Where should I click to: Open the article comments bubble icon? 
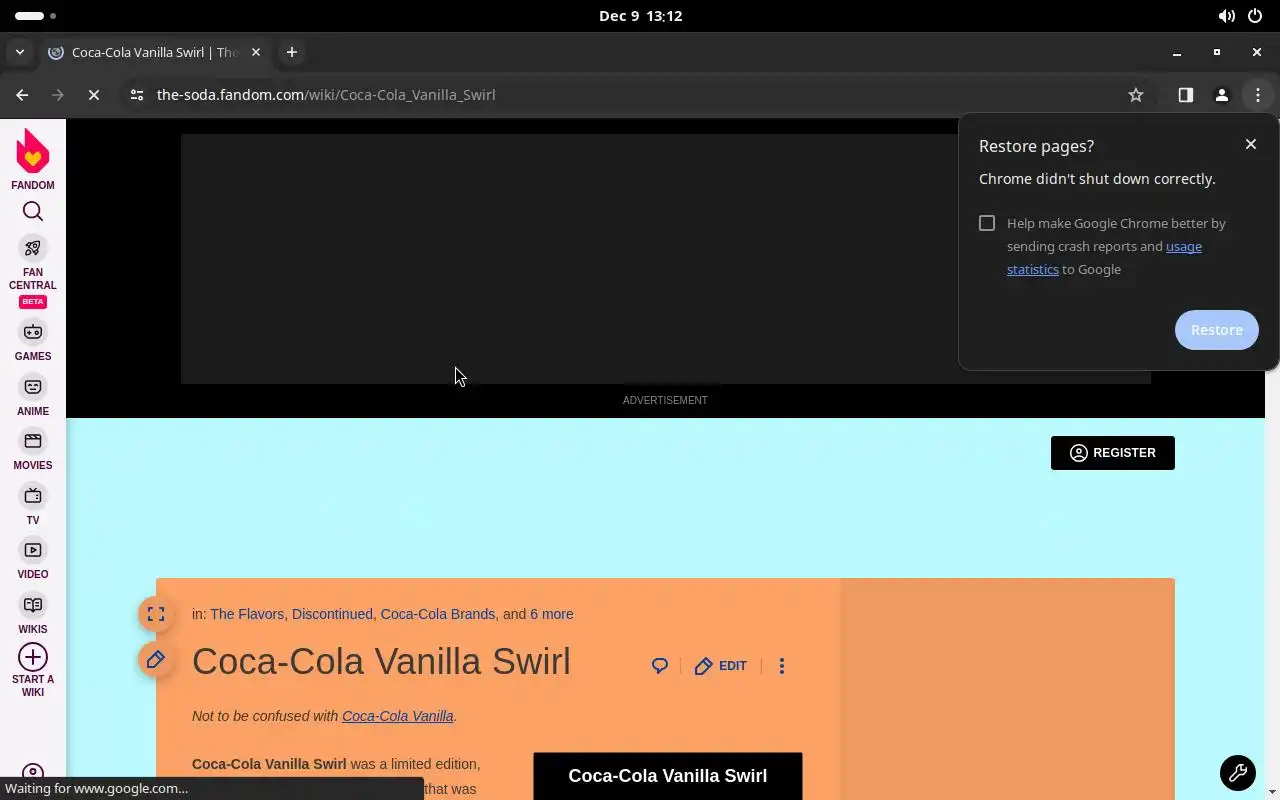tap(660, 666)
